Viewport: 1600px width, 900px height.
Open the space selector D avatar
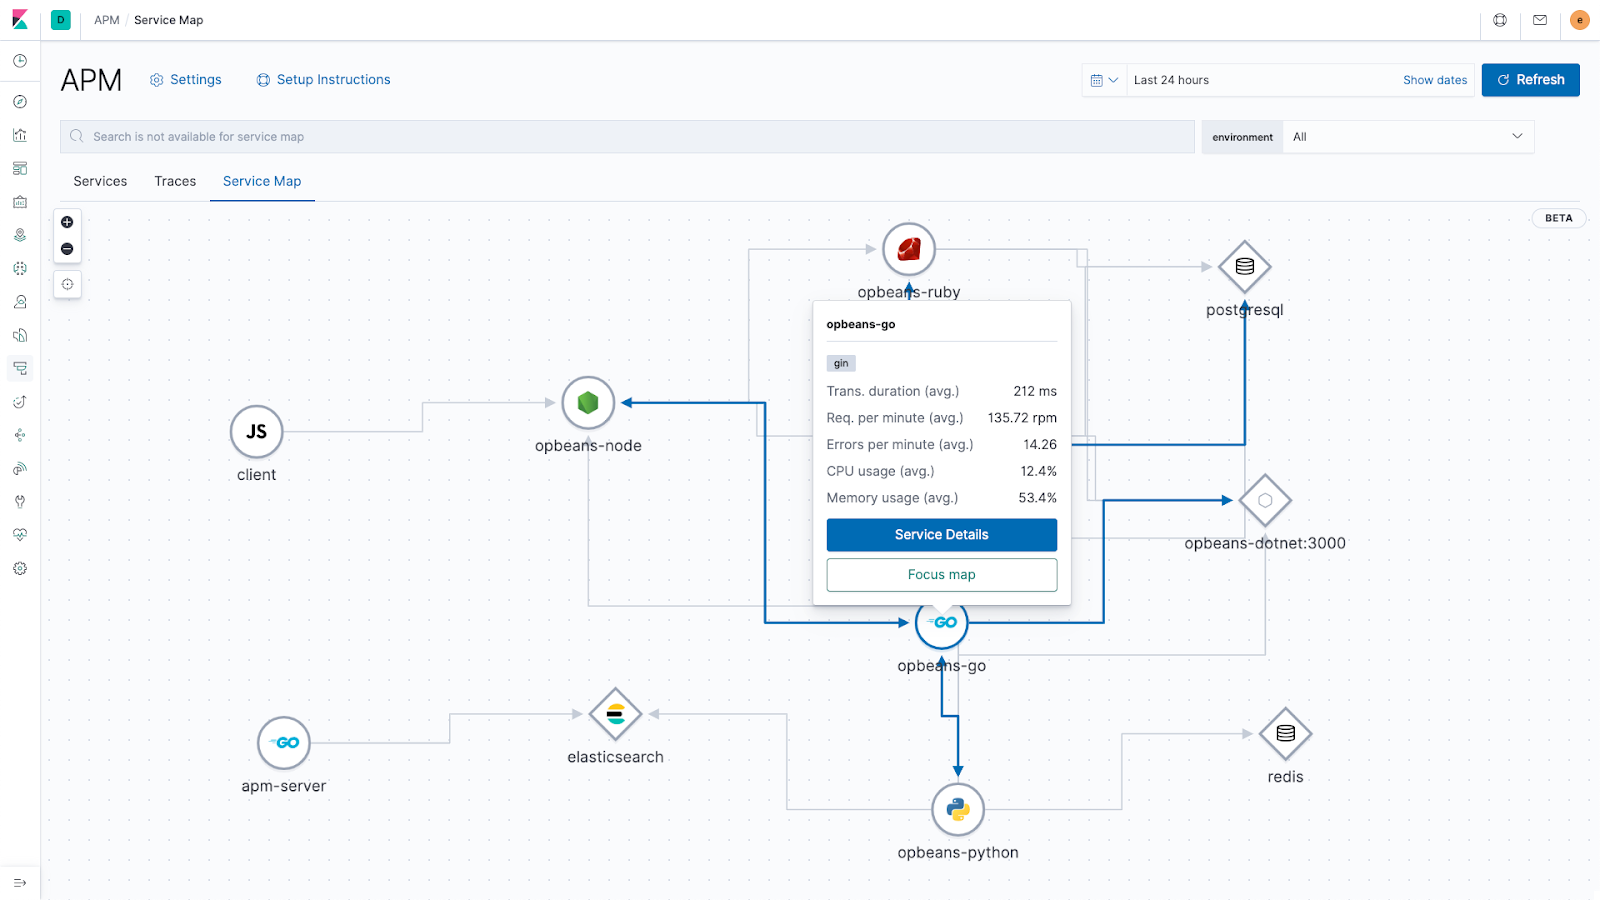[61, 20]
